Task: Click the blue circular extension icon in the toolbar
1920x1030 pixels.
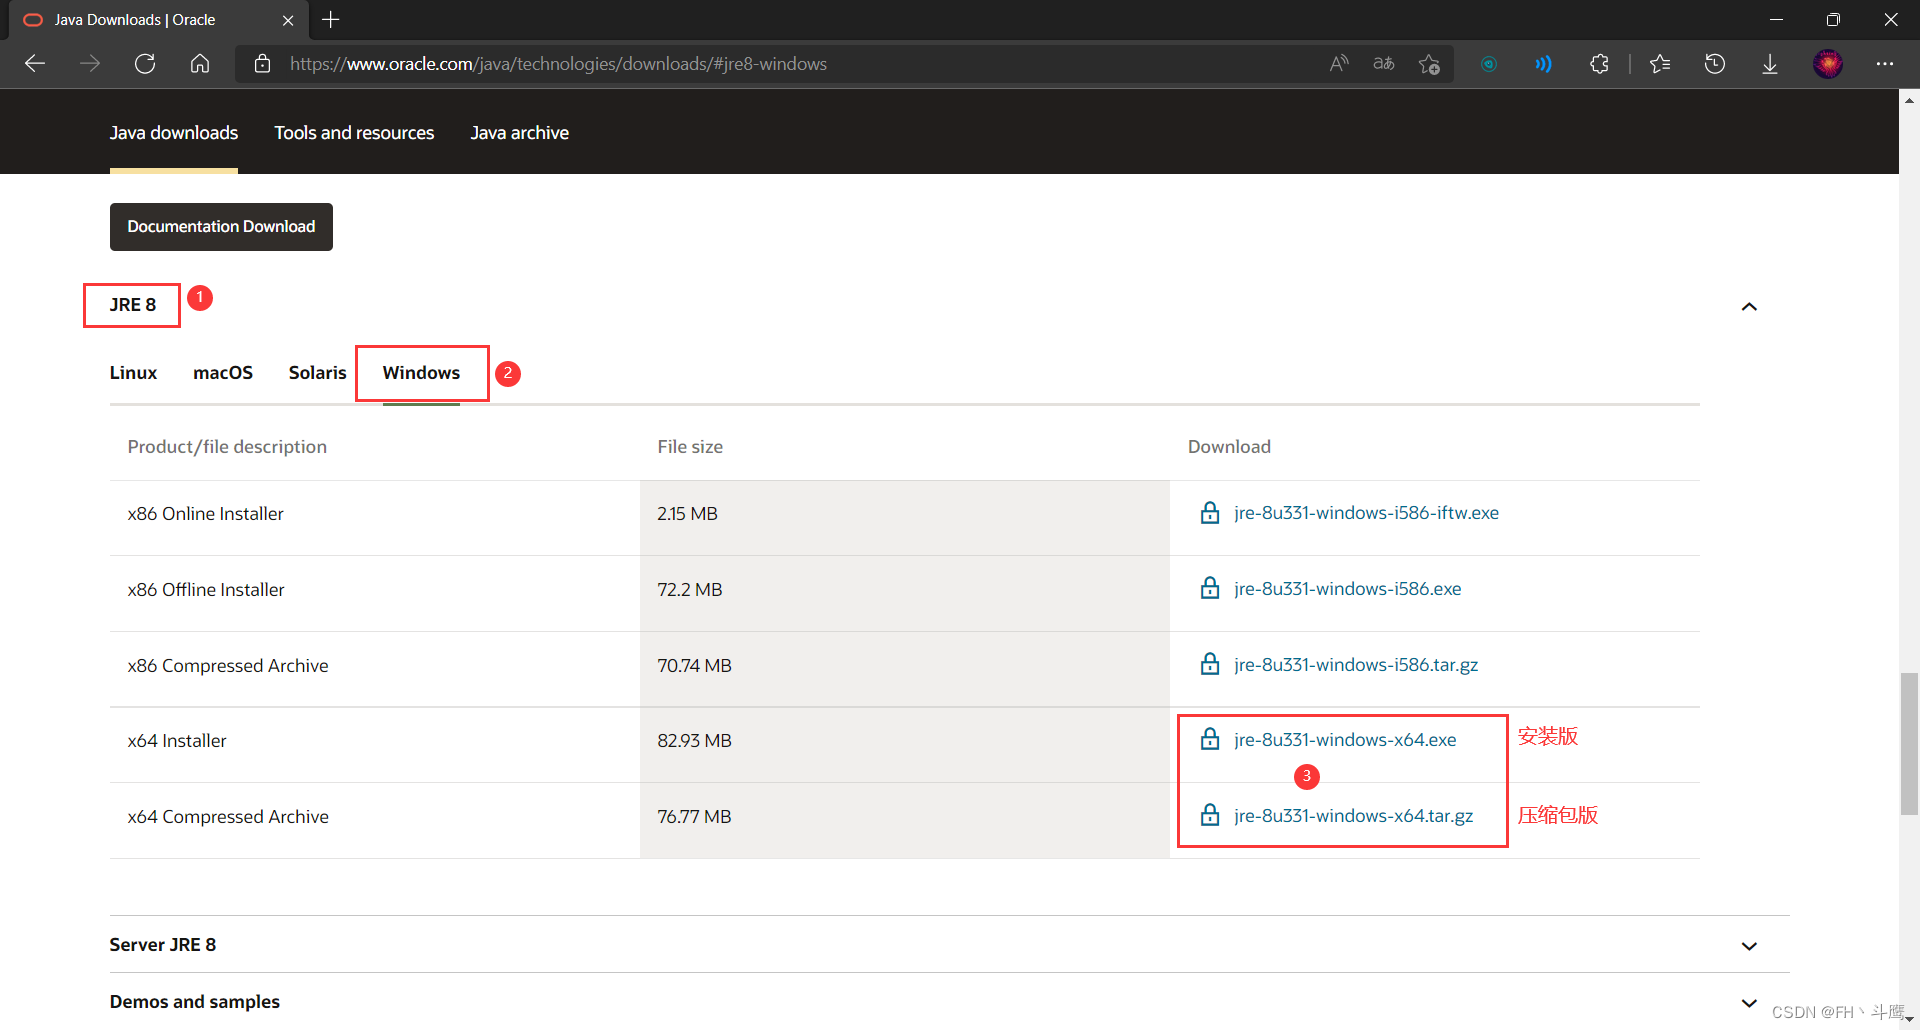Action: 1489,64
